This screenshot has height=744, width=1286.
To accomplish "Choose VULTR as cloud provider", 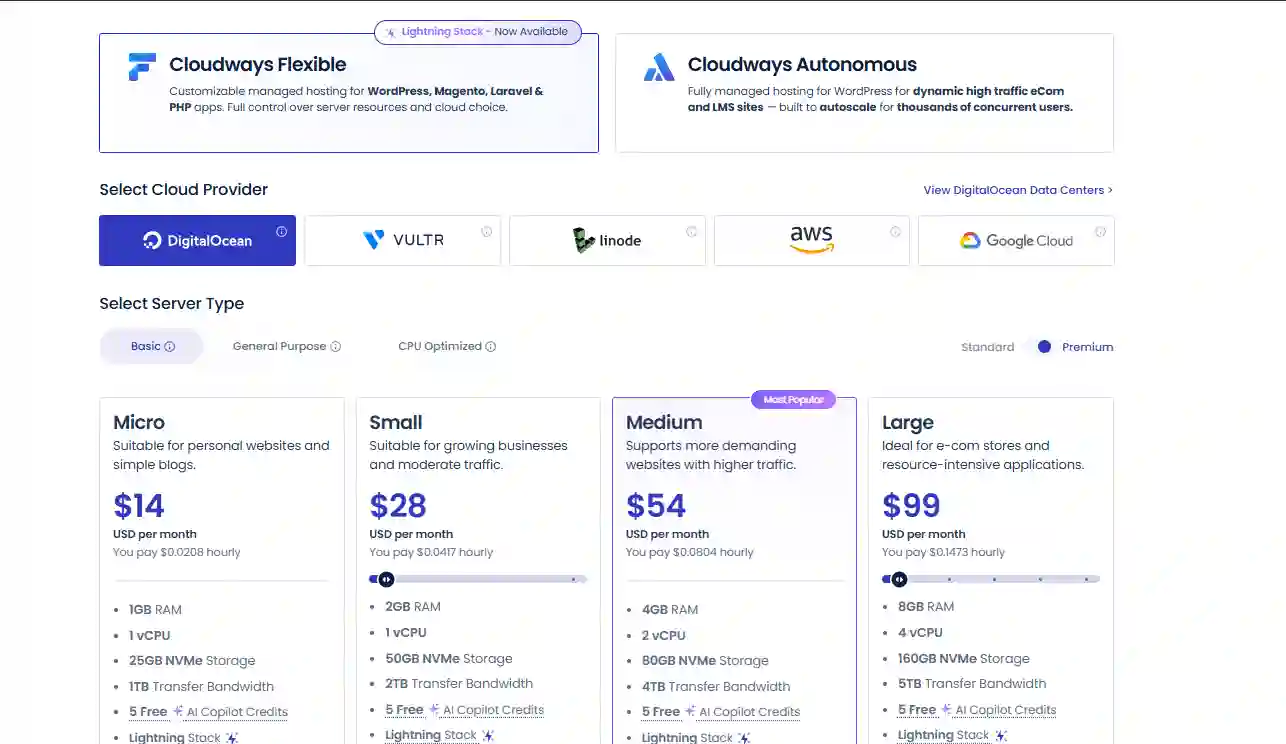I will (402, 240).
